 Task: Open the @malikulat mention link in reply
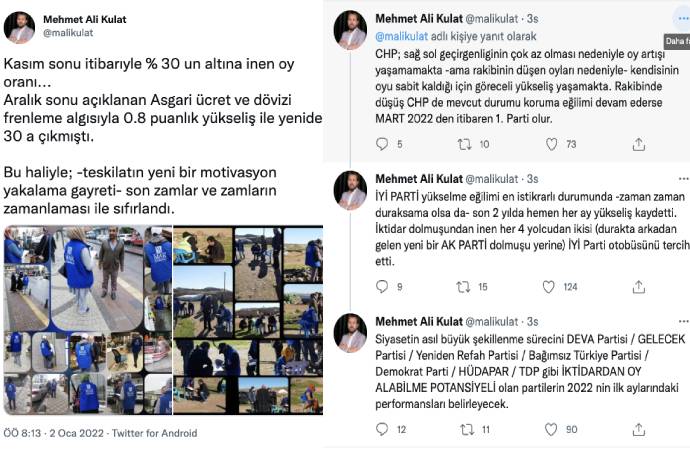coord(401,36)
